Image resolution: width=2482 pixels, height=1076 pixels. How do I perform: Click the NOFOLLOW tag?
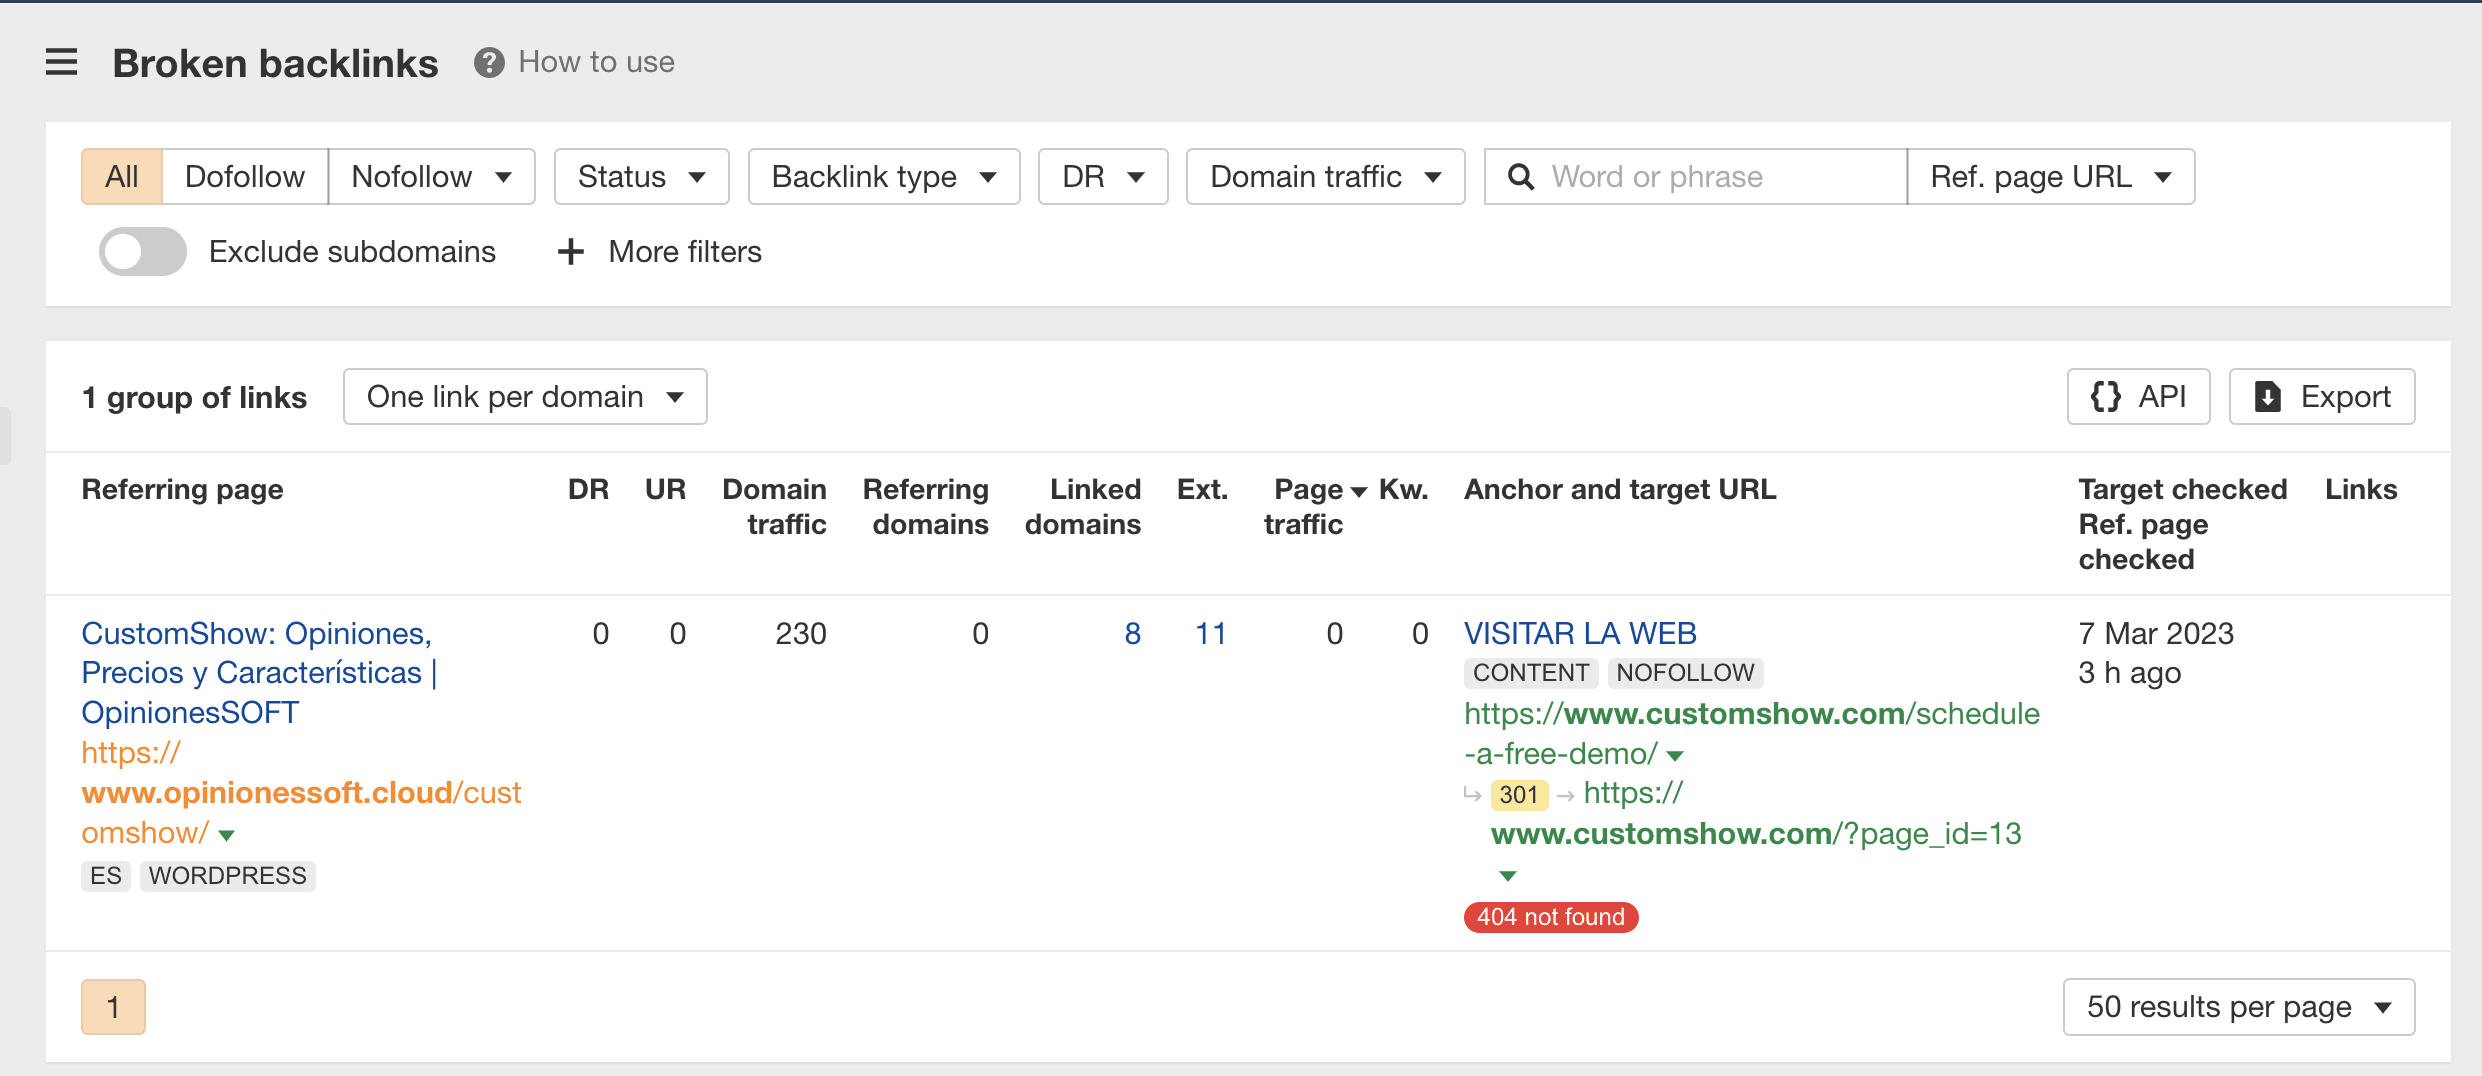[1685, 673]
